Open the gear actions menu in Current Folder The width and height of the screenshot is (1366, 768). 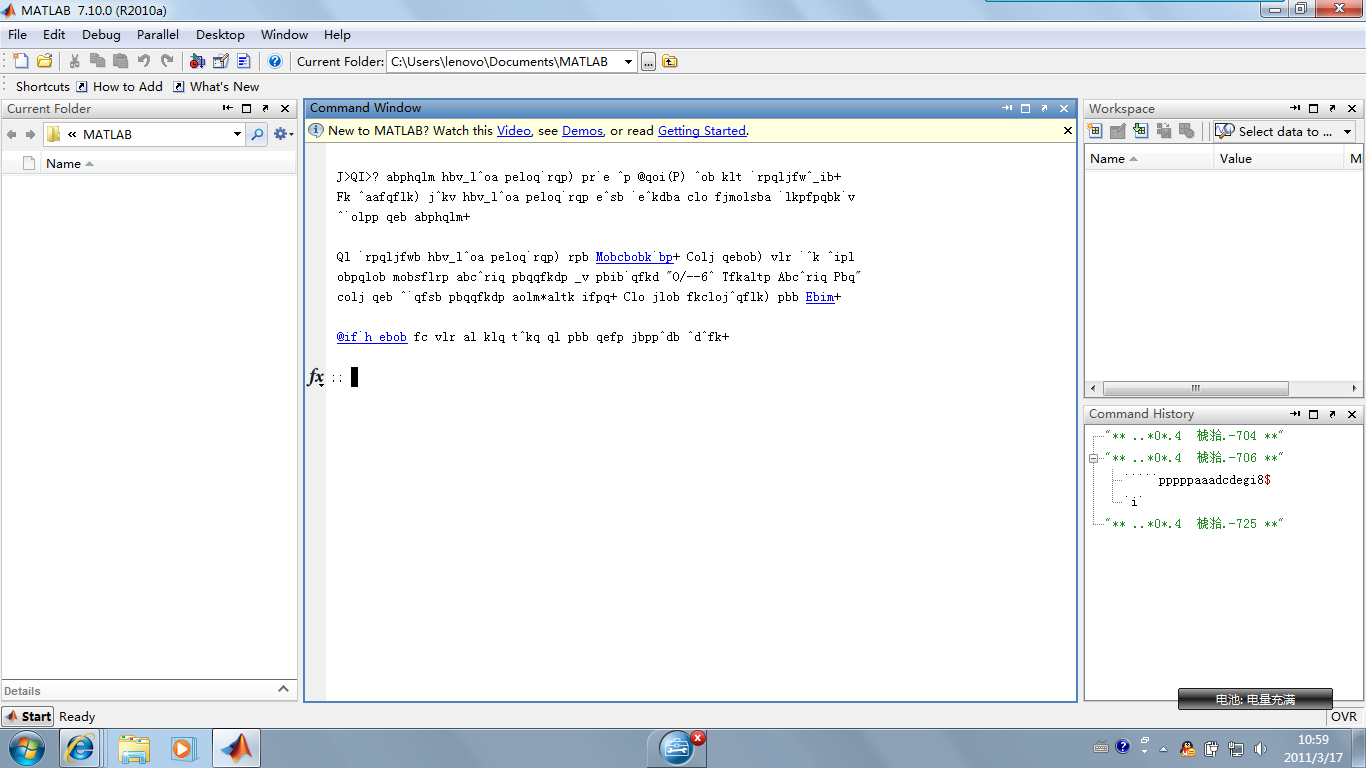tap(283, 134)
